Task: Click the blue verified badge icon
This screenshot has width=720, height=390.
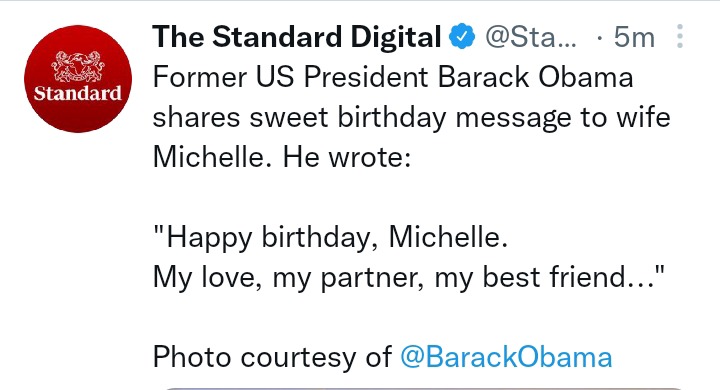Action: pyautogui.click(x=461, y=37)
